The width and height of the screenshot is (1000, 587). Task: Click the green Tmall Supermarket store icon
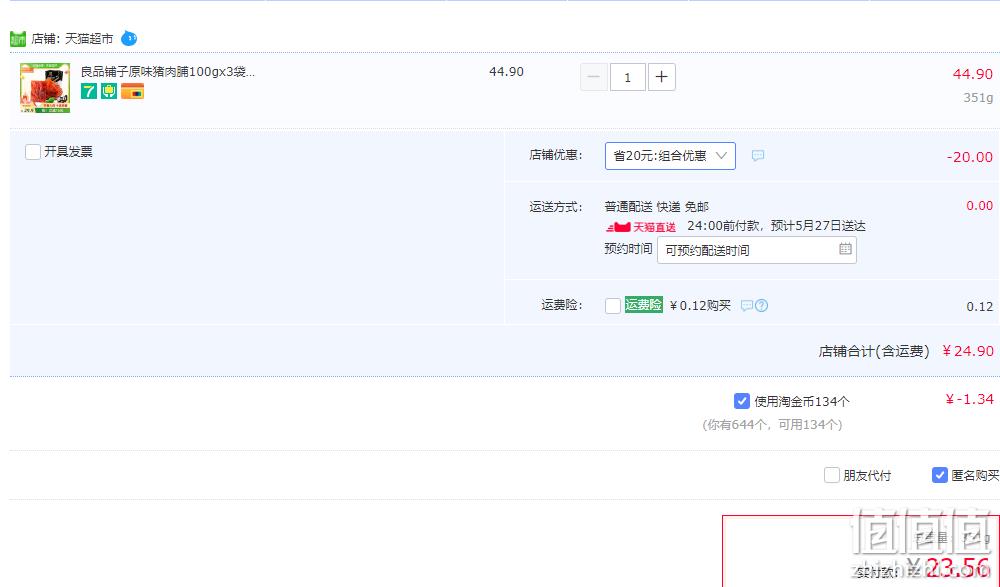pyautogui.click(x=18, y=39)
